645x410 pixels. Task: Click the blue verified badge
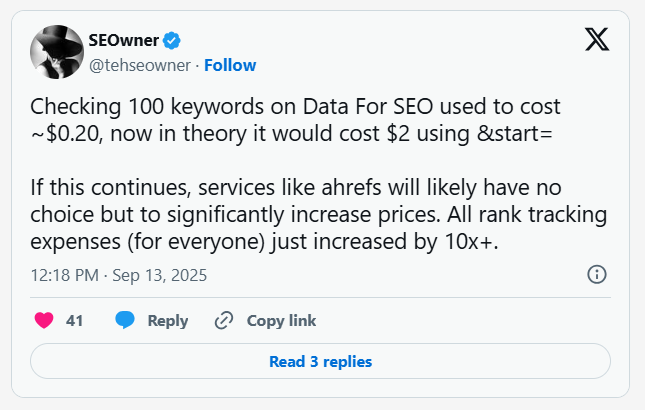tap(172, 41)
